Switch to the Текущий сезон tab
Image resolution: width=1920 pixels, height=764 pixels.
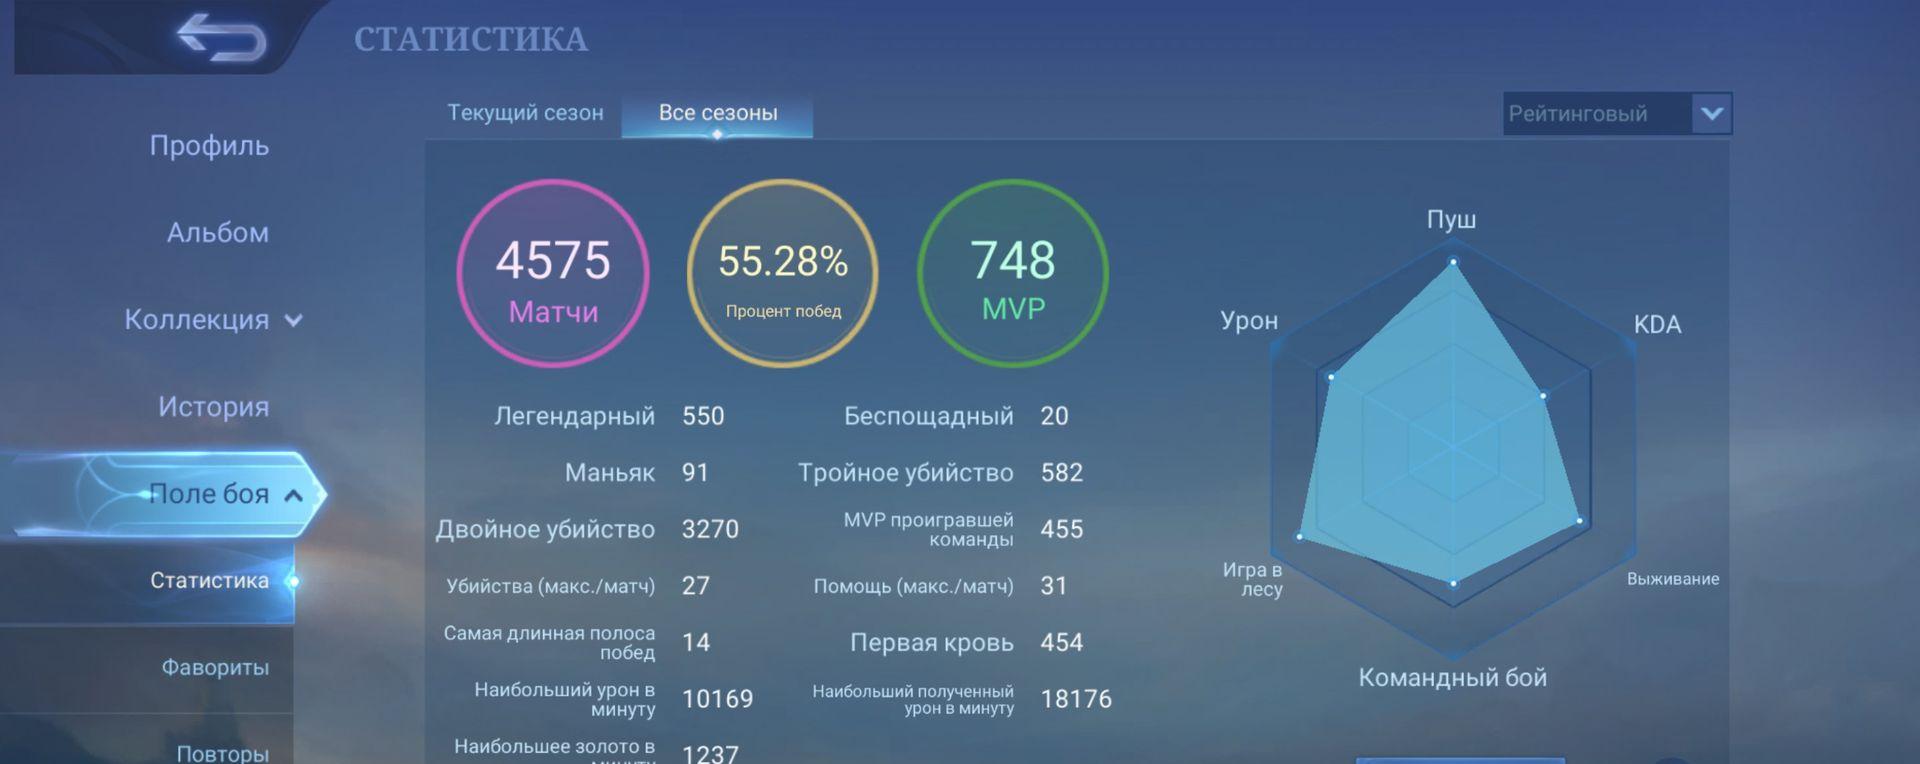[525, 113]
